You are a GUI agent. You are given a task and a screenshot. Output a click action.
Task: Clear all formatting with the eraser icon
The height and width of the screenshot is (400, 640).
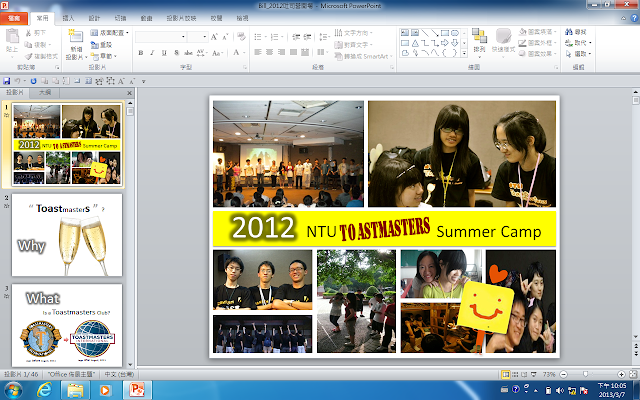click(x=241, y=37)
